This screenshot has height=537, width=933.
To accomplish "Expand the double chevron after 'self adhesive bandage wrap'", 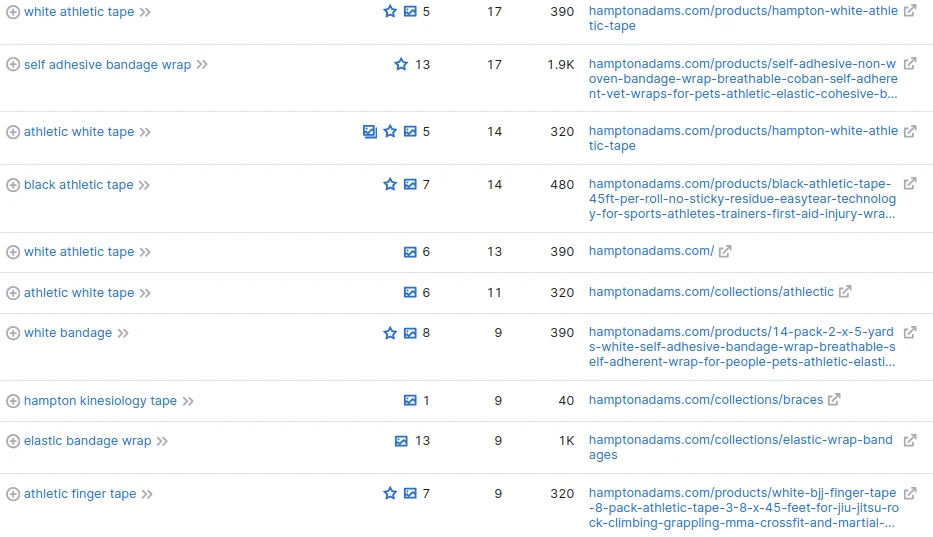I will [202, 64].
